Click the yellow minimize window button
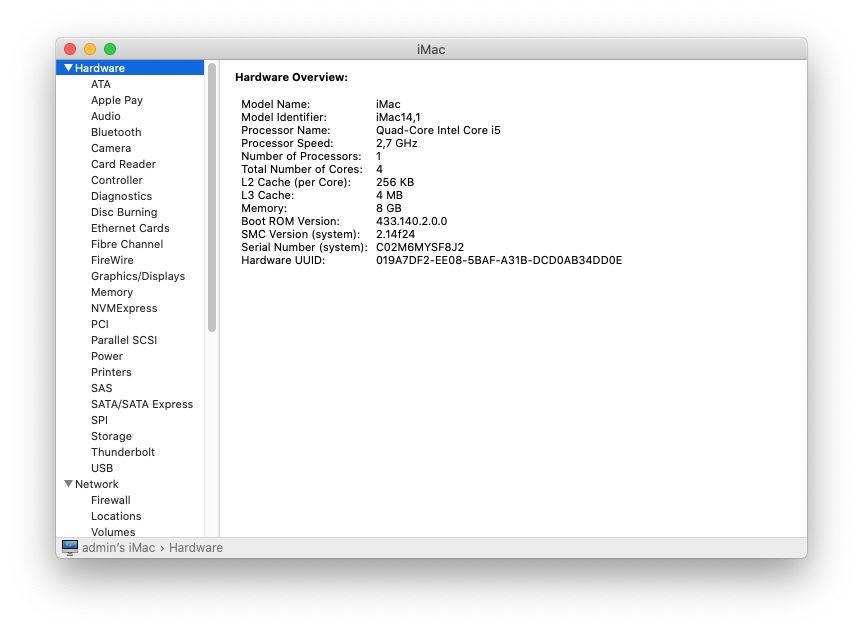 [90, 49]
